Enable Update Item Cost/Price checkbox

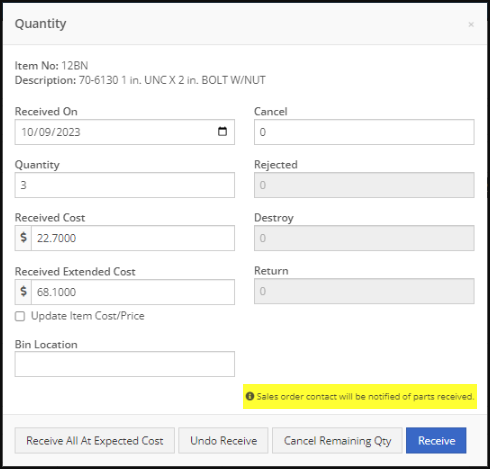point(20,316)
